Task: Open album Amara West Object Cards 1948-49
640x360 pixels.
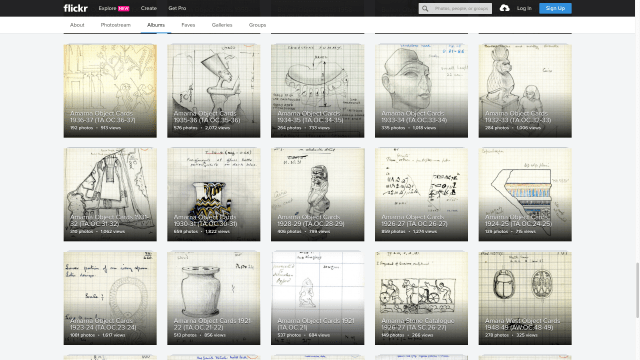Action: pos(525,298)
